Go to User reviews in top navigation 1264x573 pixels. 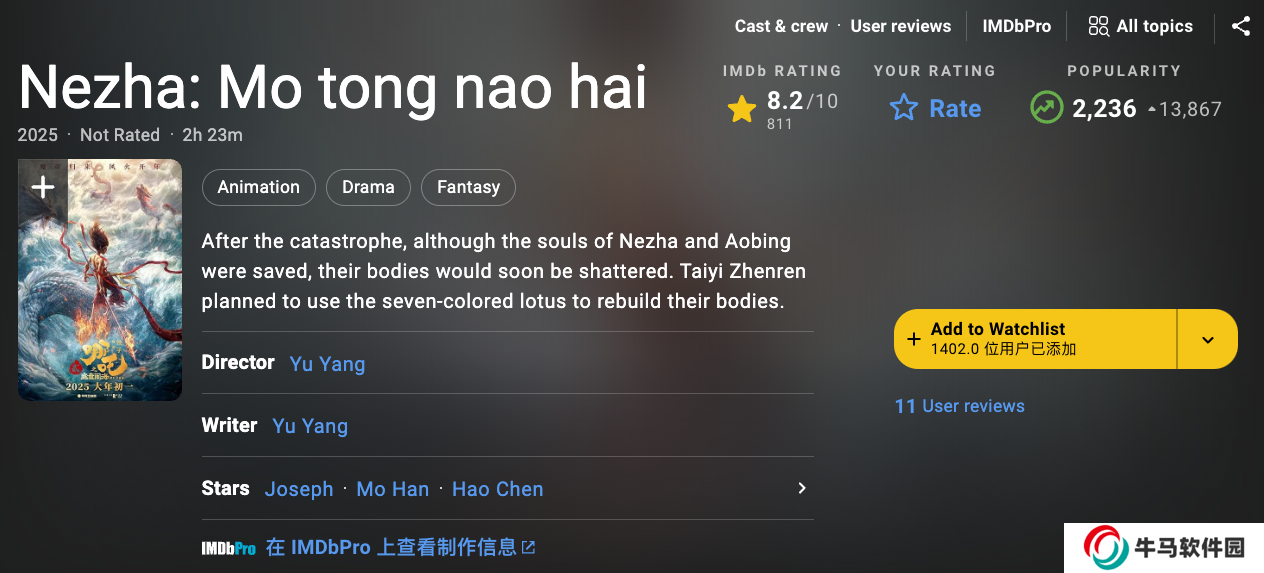click(900, 26)
